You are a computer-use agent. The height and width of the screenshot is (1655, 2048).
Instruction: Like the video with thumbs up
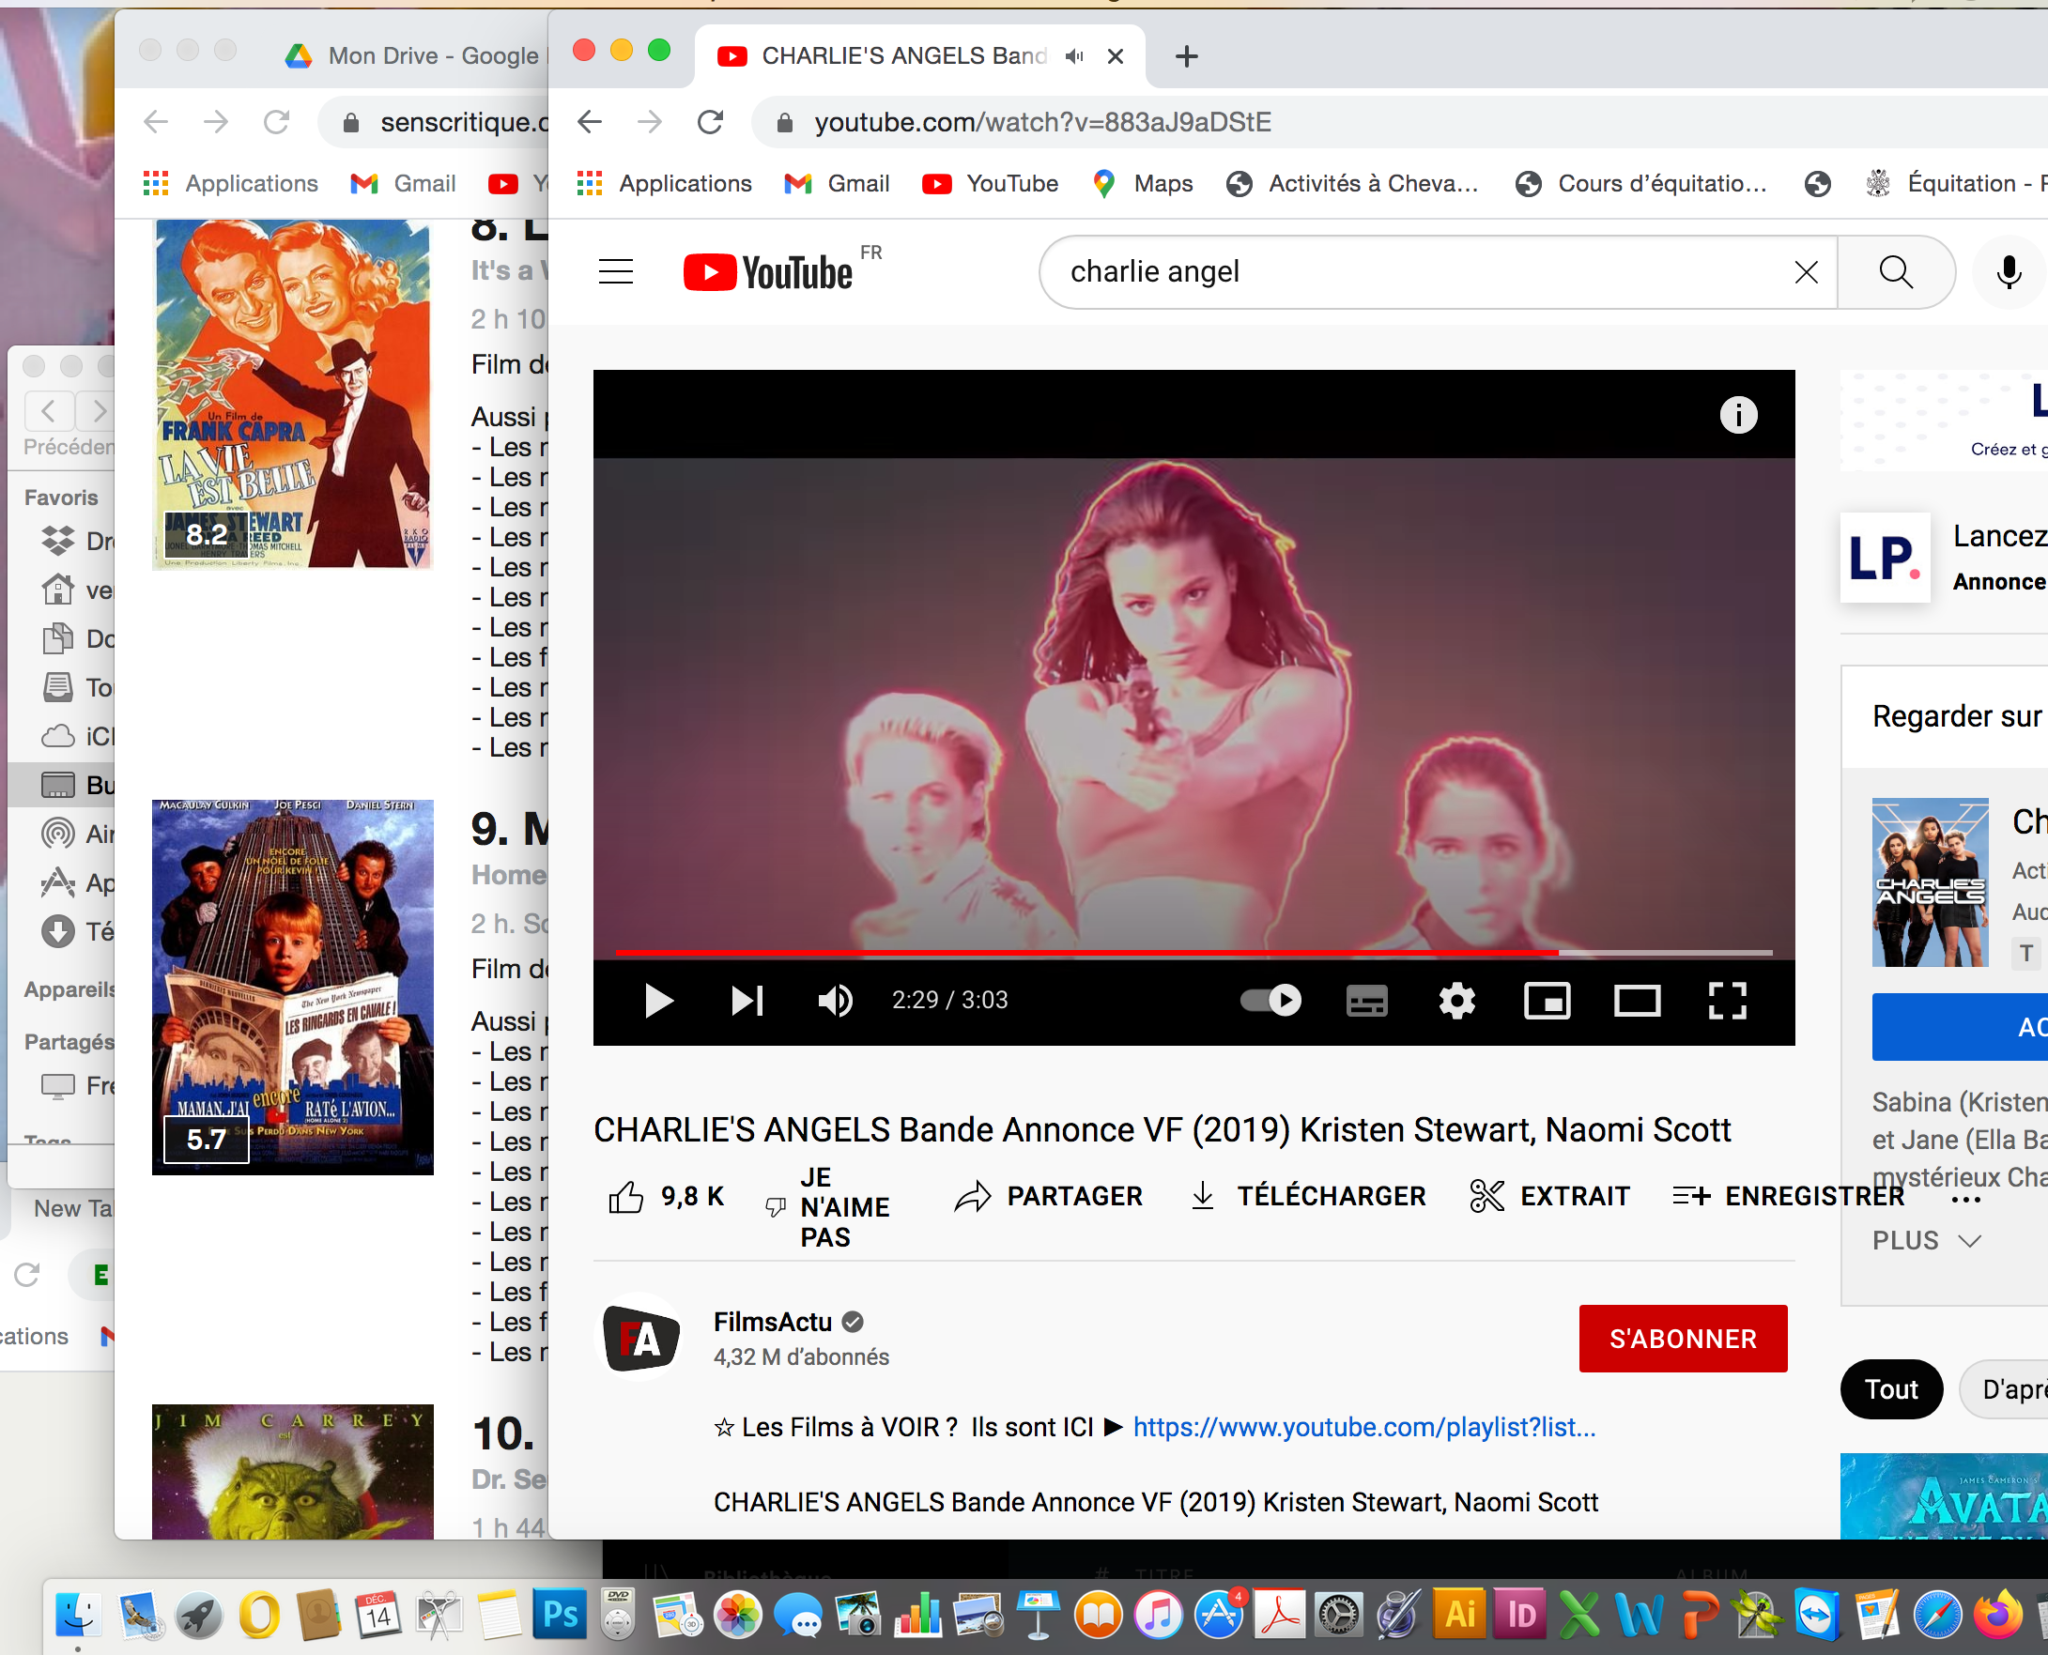[665, 1196]
